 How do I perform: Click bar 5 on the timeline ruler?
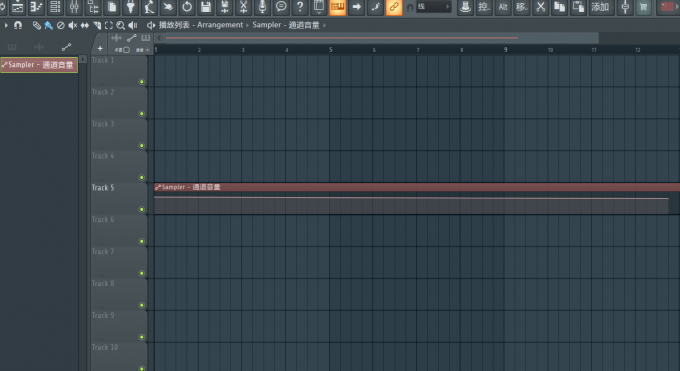click(x=330, y=50)
